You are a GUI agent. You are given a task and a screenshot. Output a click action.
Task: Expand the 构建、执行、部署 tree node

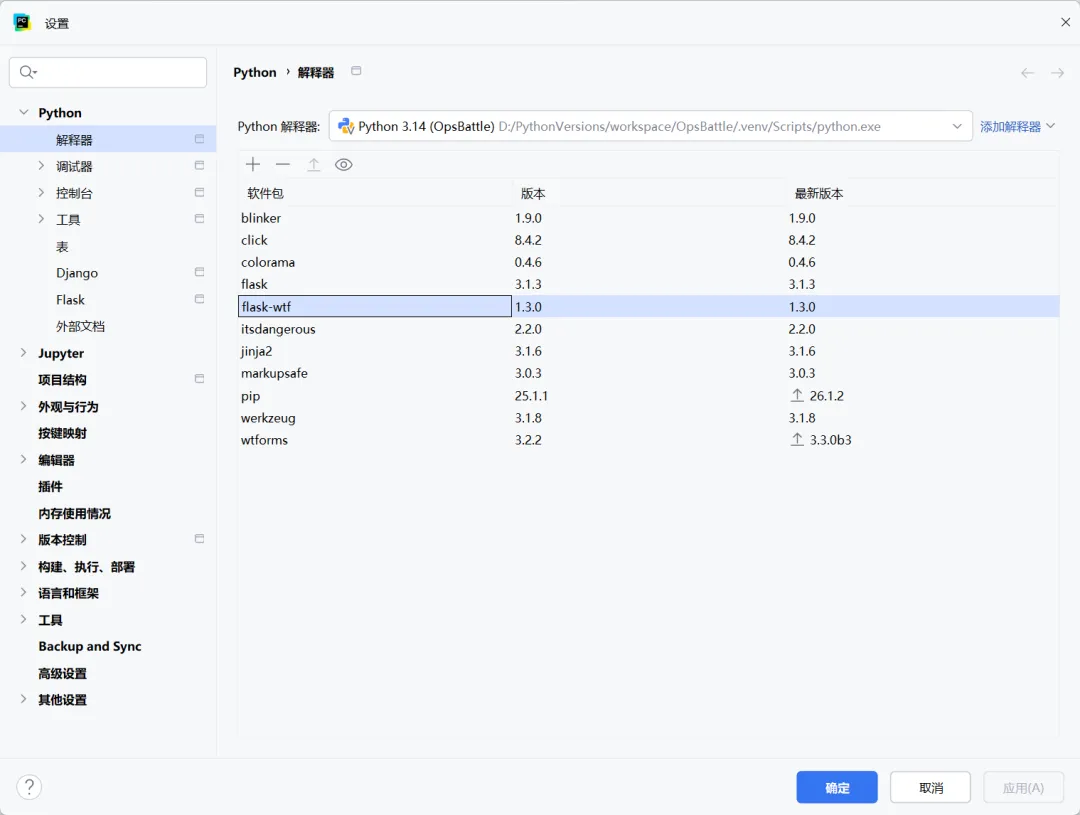(x=23, y=566)
